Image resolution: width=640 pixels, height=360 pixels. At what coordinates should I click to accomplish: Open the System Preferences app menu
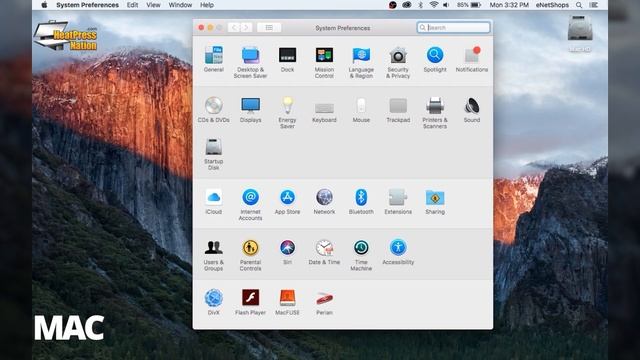(87, 5)
